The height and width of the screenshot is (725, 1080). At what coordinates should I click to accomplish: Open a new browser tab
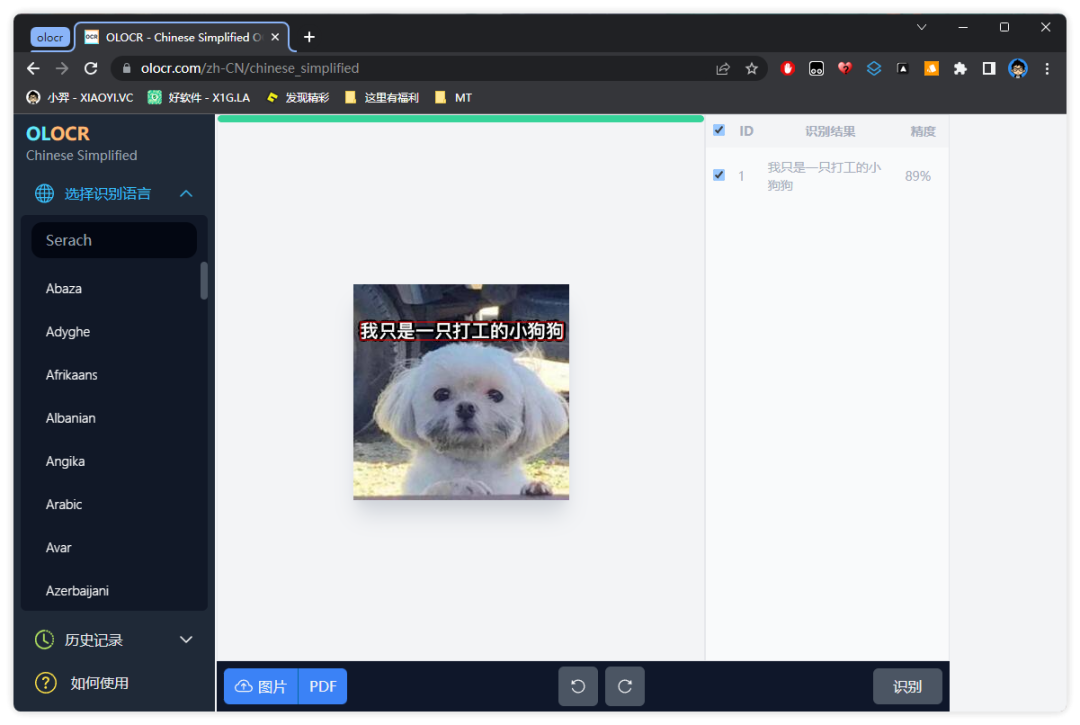pos(309,37)
